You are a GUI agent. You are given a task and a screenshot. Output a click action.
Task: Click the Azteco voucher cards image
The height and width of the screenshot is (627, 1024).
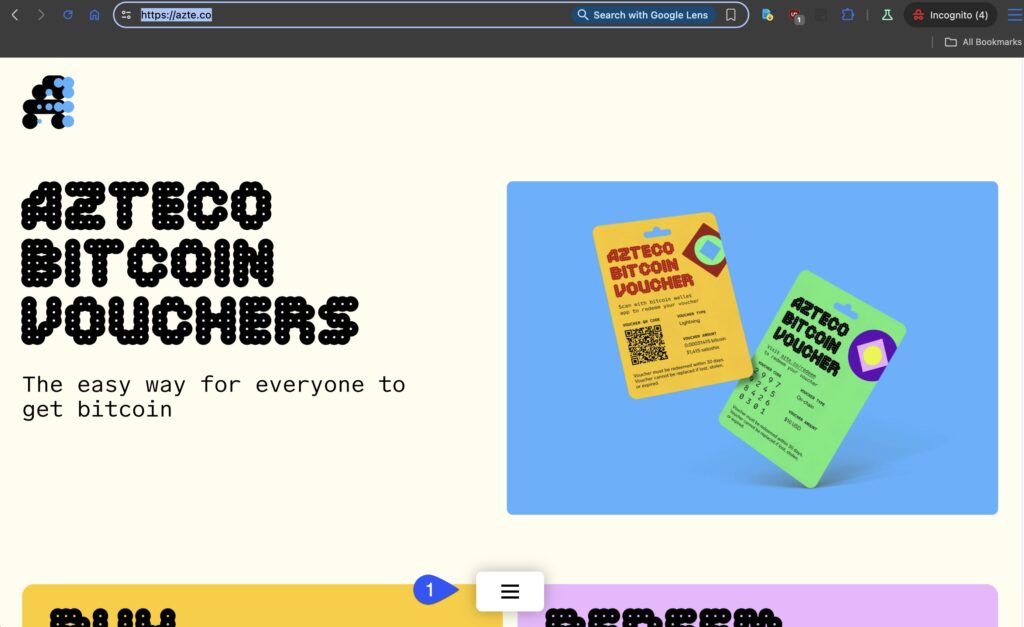coord(752,348)
